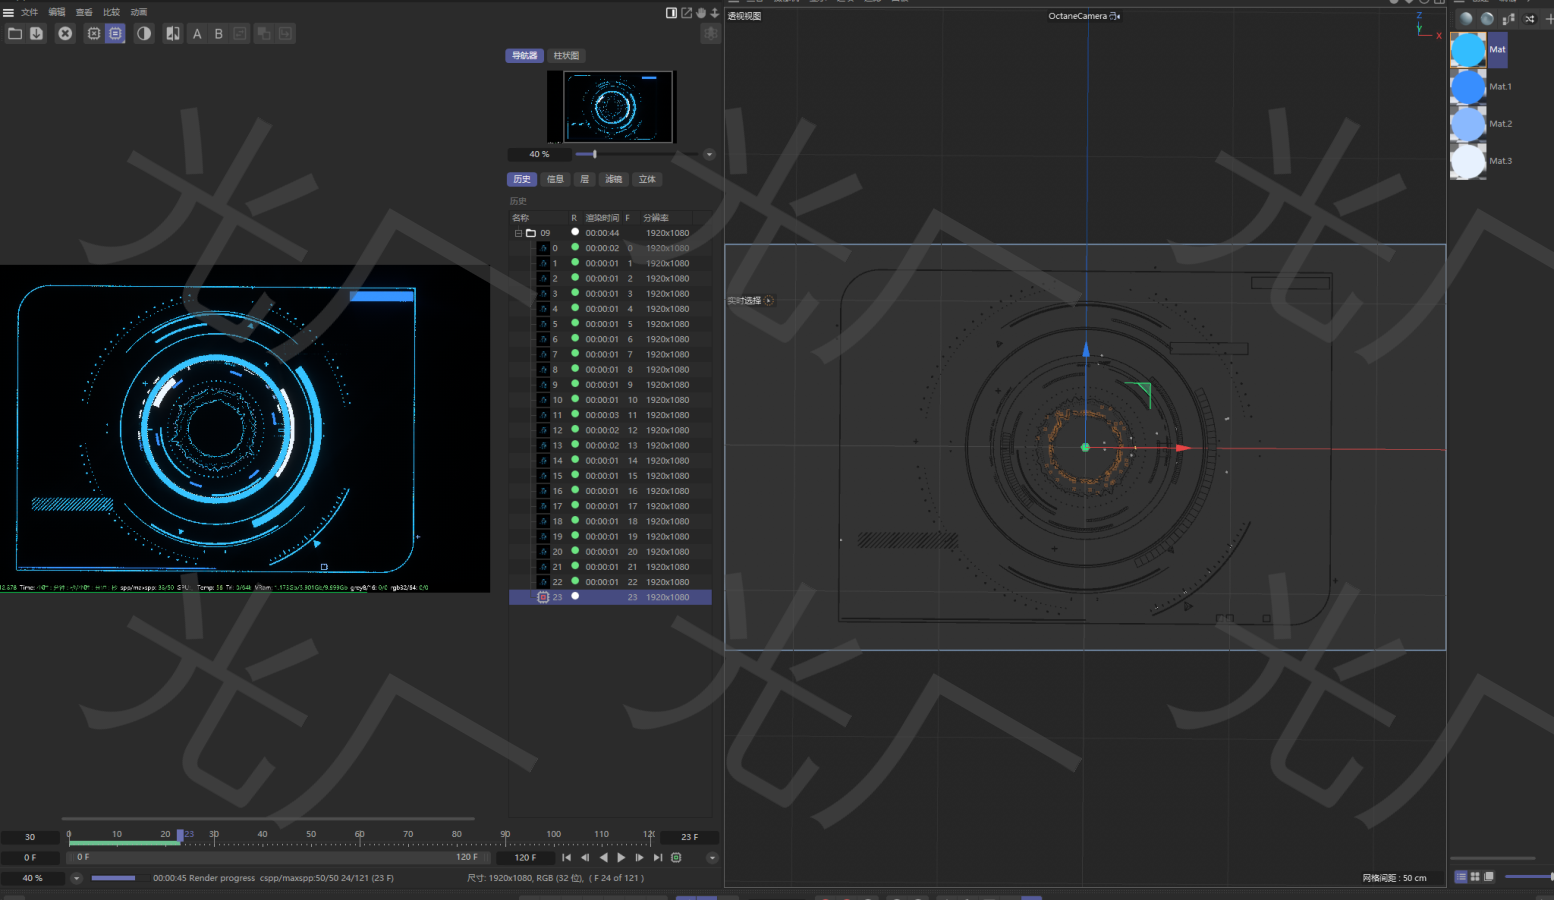Toggle the highlighted render region icon
The height and width of the screenshot is (900, 1554).
pos(116,34)
